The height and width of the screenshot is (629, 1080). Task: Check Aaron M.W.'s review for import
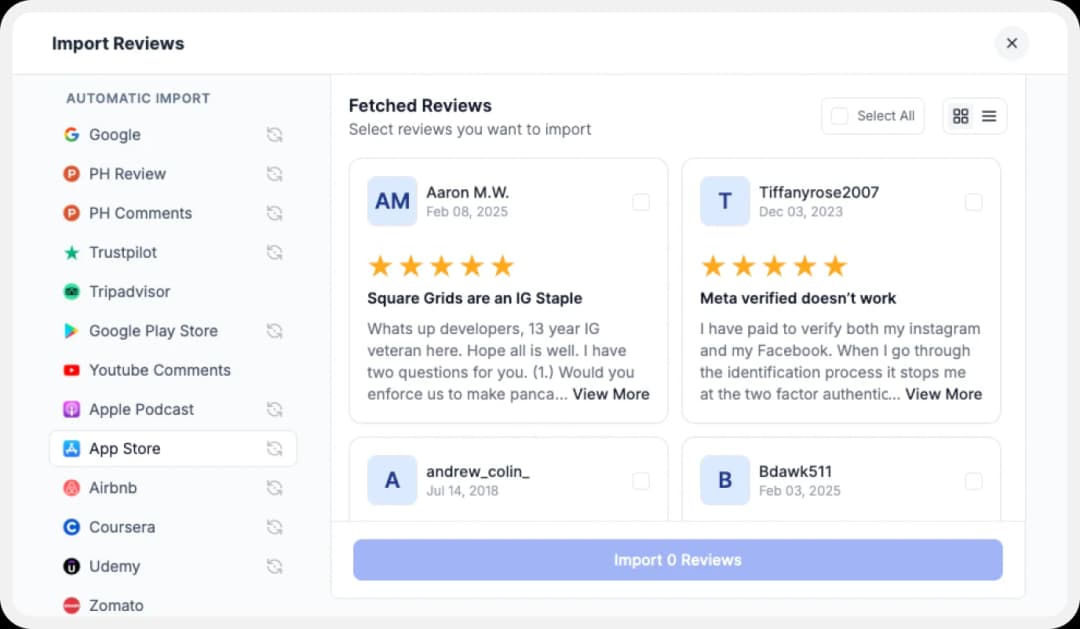pos(641,202)
